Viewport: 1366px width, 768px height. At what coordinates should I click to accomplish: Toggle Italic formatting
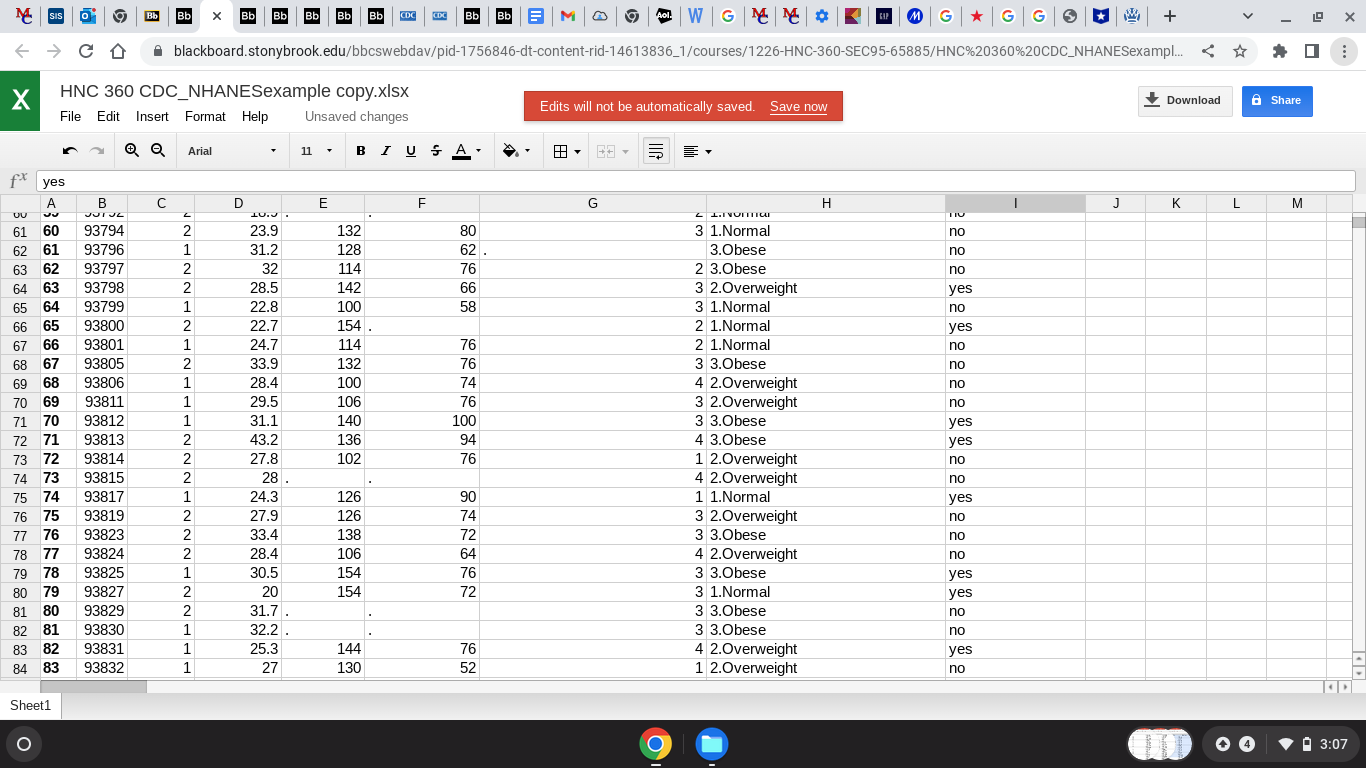tap(385, 150)
